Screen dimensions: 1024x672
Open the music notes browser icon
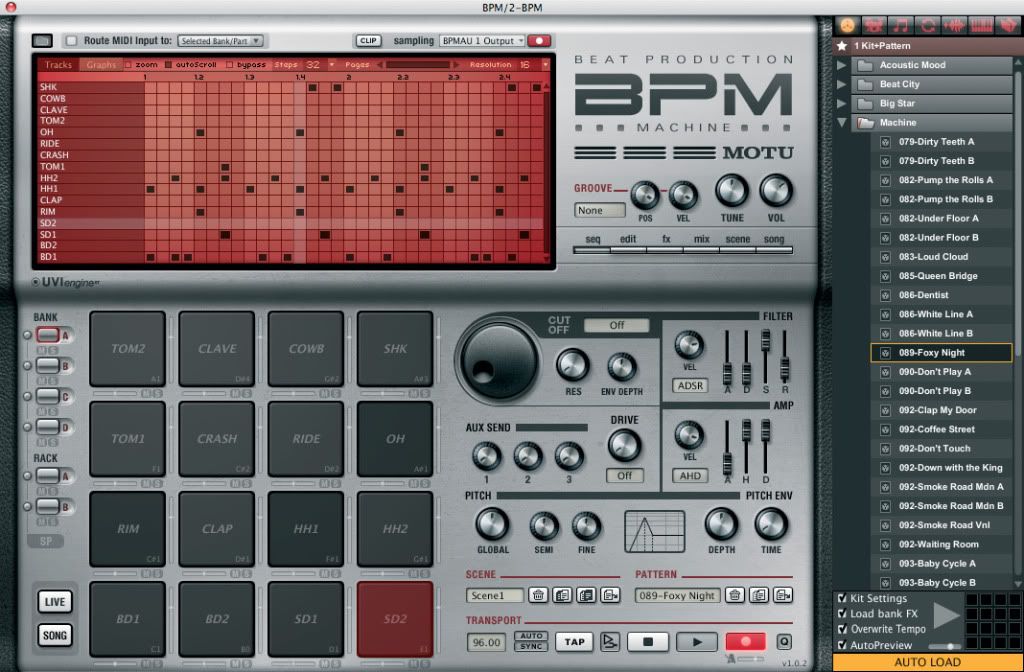[x=901, y=25]
